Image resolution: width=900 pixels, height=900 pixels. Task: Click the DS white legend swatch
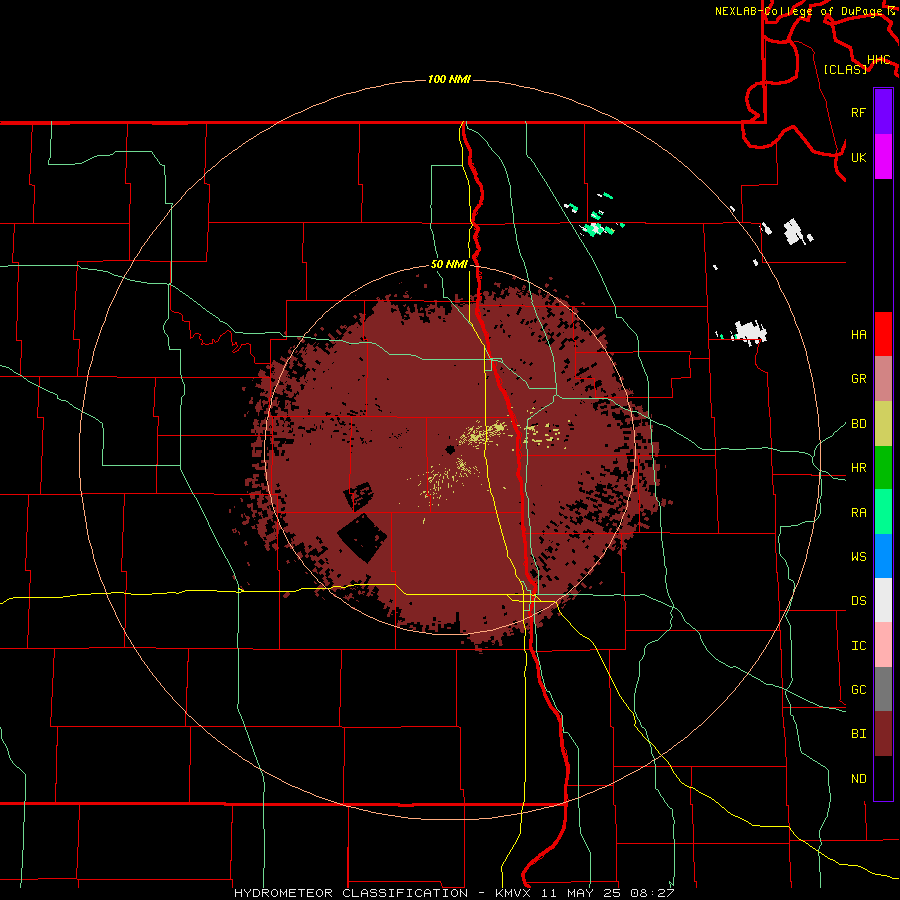tap(883, 600)
